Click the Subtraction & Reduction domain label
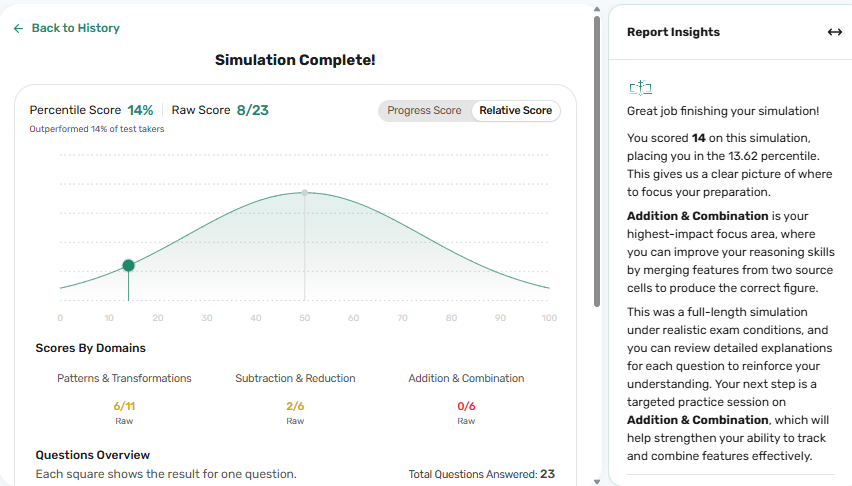 point(295,378)
